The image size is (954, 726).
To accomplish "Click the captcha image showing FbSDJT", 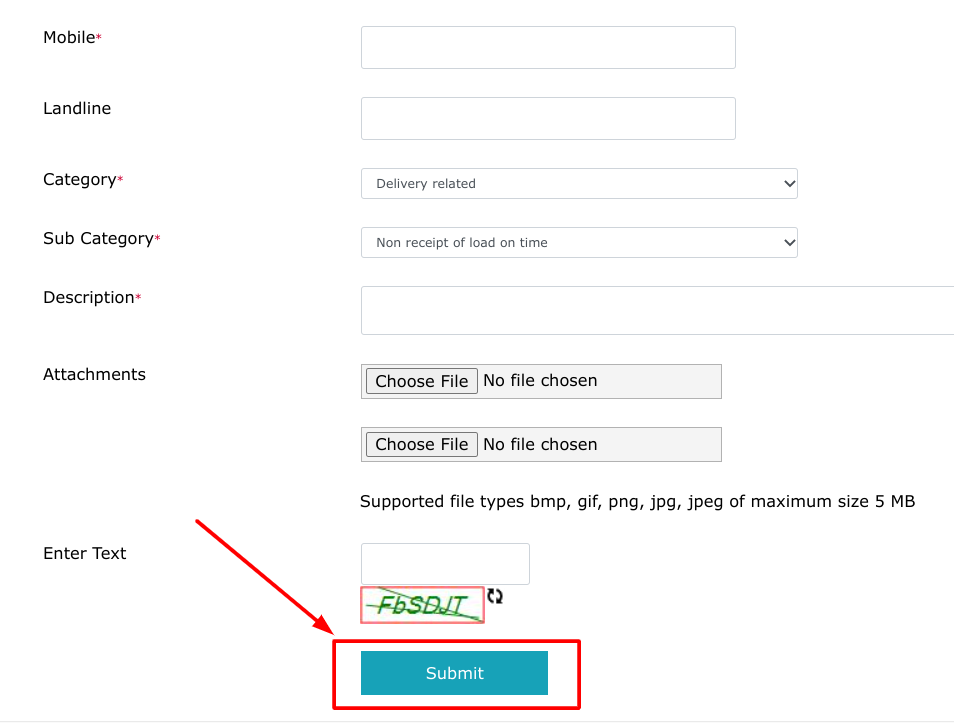I will (x=421, y=604).
